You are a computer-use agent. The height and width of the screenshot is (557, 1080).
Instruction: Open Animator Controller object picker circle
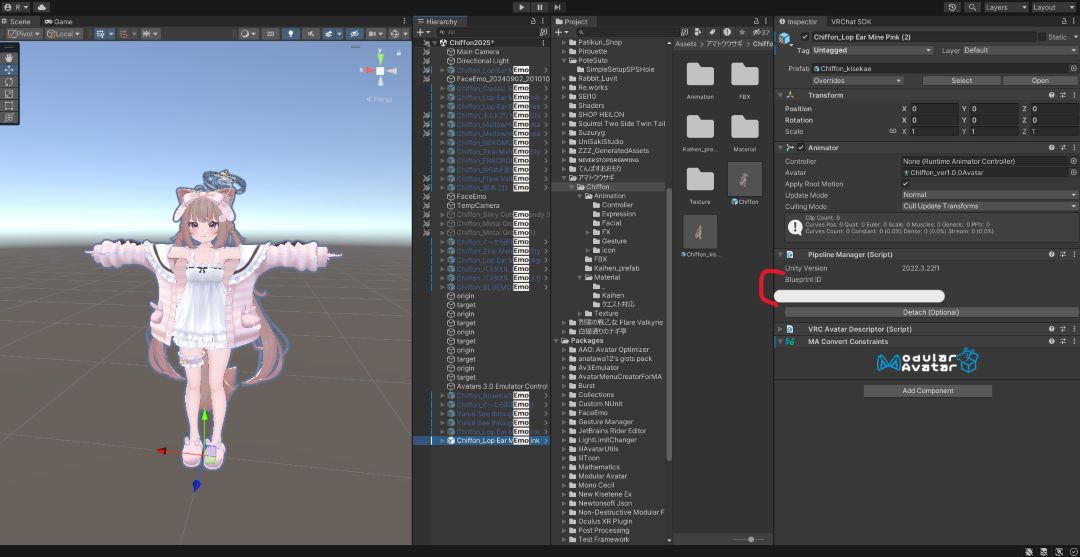coord(1073,161)
